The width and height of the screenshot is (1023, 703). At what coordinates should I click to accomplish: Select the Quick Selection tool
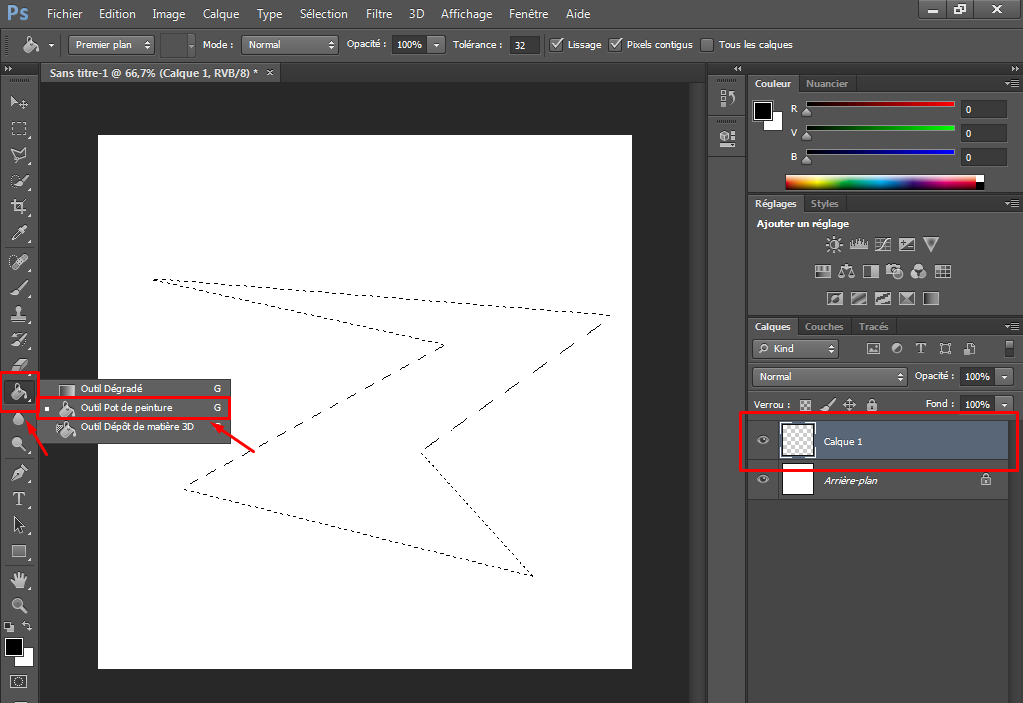pos(19,181)
